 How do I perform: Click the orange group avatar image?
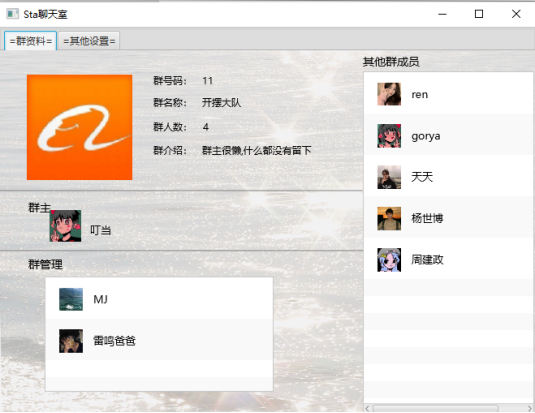tap(79, 127)
